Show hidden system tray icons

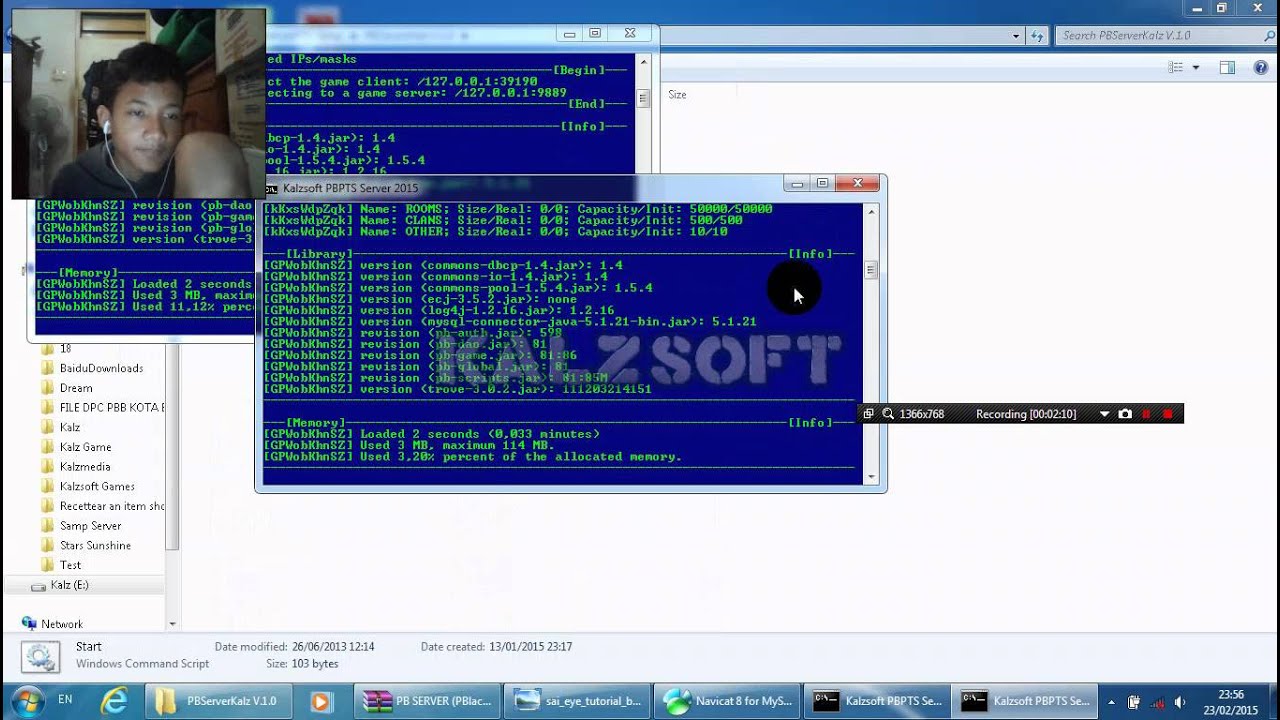1111,702
